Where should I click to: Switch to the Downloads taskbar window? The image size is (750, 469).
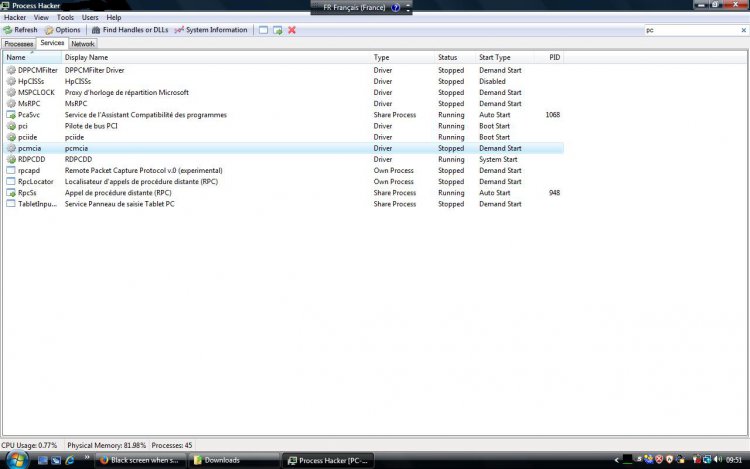pos(233,460)
